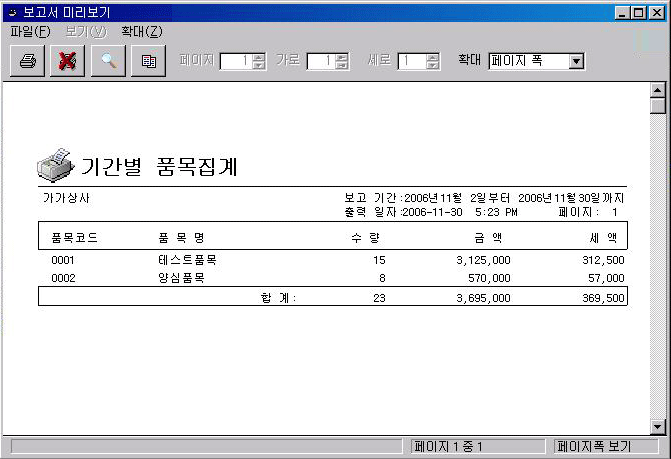Click the 수 량 column header
This screenshot has height=459, width=671.
coord(365,237)
